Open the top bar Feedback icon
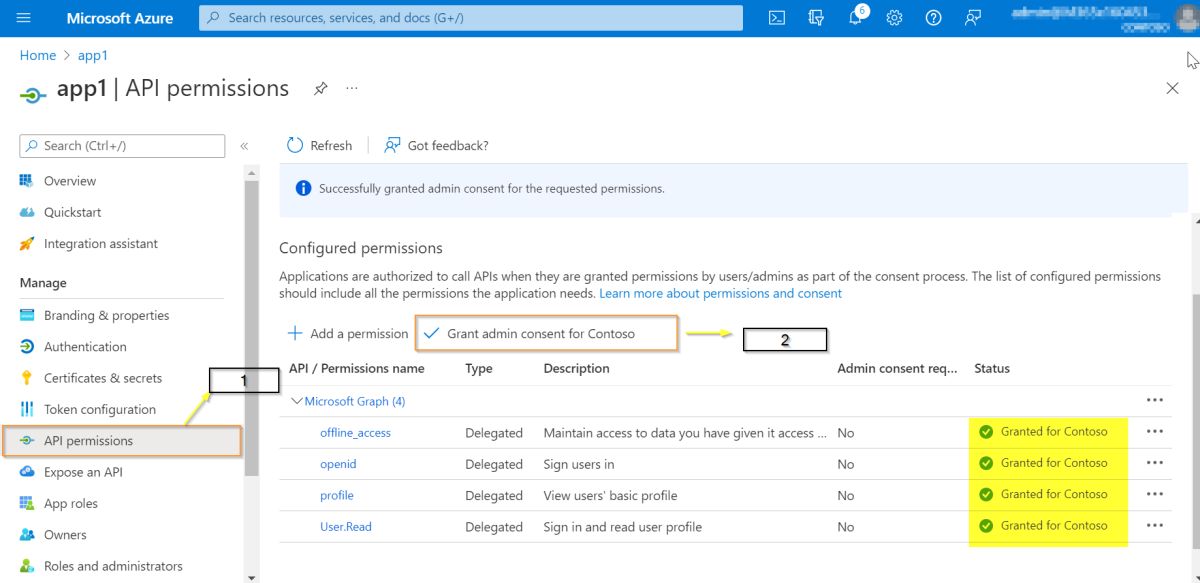Image resolution: width=1200 pixels, height=583 pixels. pyautogui.click(x=972, y=18)
